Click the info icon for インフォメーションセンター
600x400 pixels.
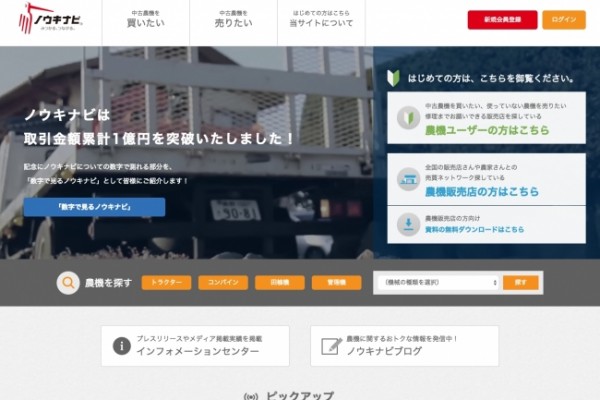point(122,346)
